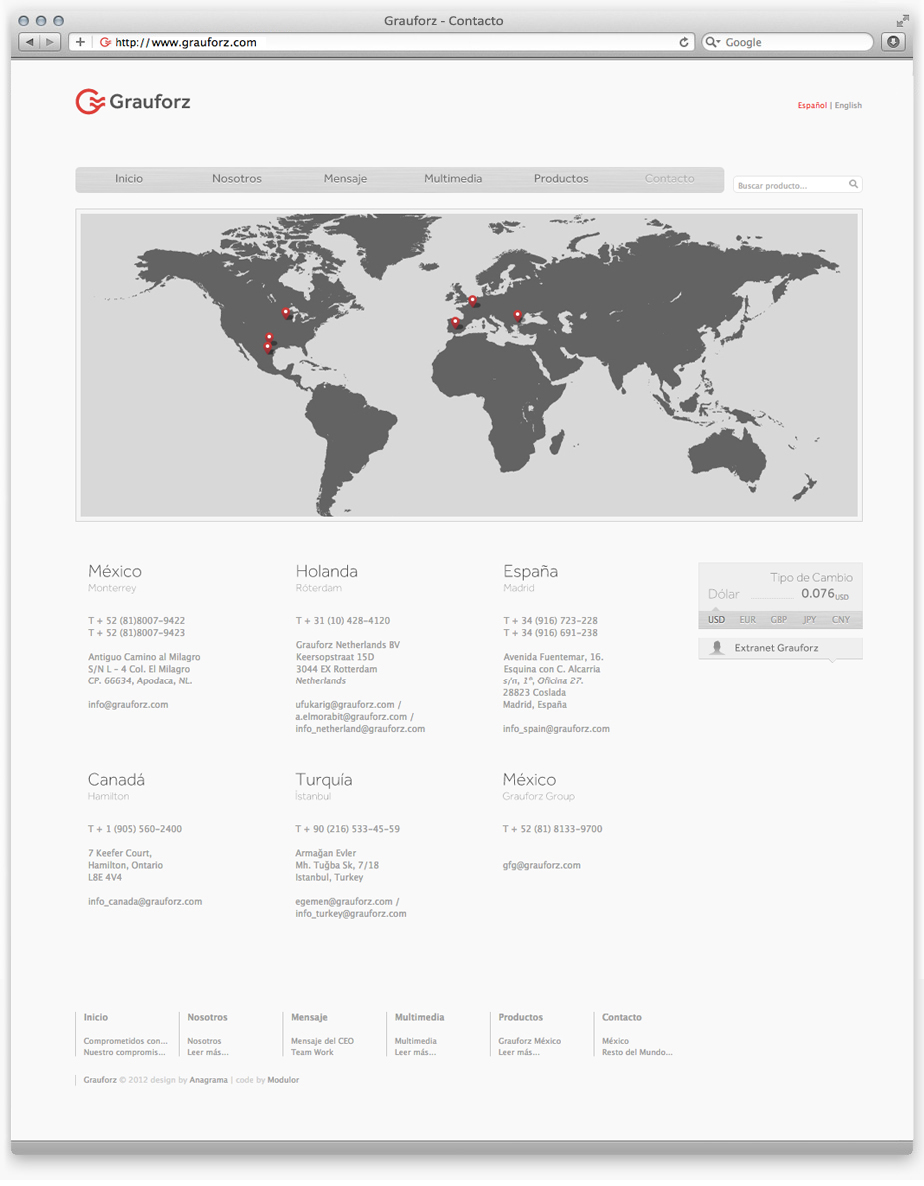
Task: Switch language to English
Action: coord(848,105)
